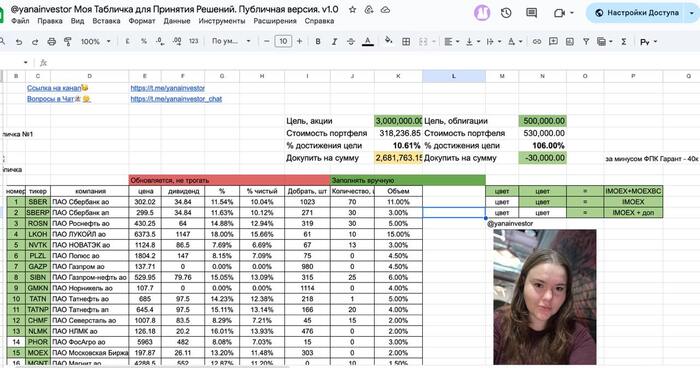This screenshot has height=368, width=700.
Task: Undo the last action
Action: [19, 42]
